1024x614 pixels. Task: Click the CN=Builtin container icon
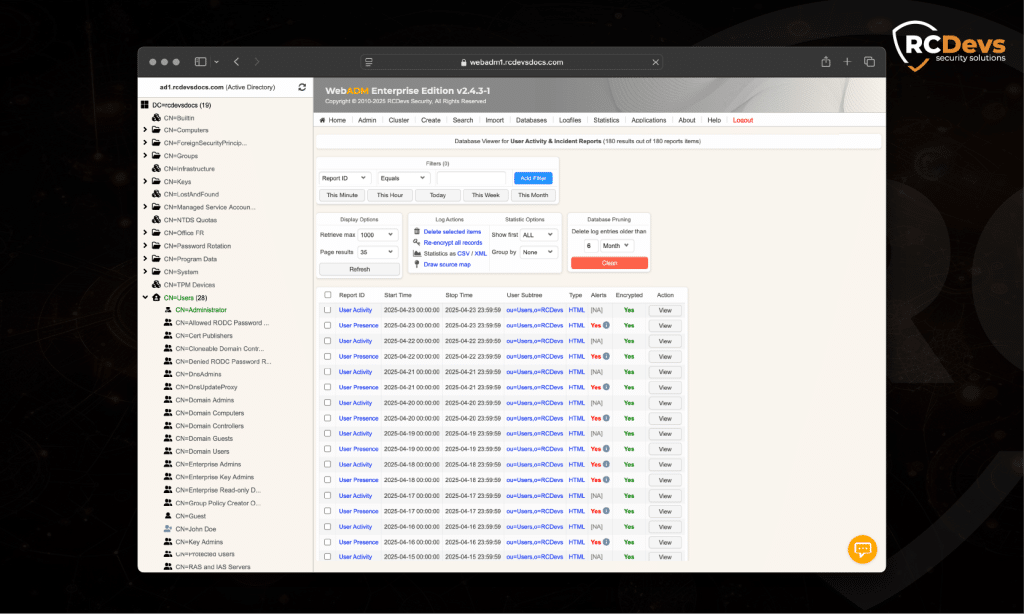156,118
